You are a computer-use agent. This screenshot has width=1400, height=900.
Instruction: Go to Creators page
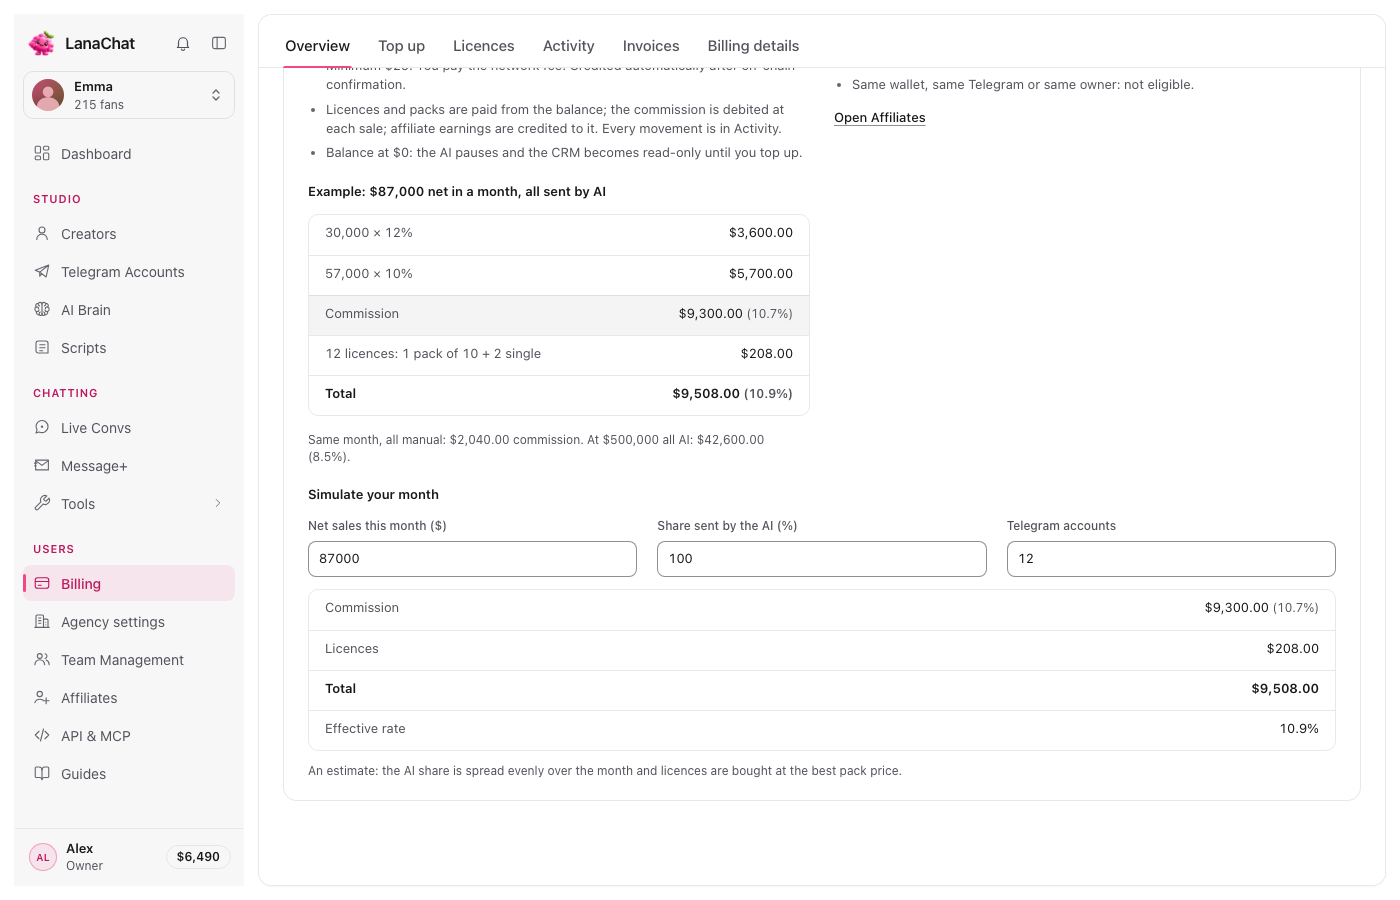(x=129, y=234)
